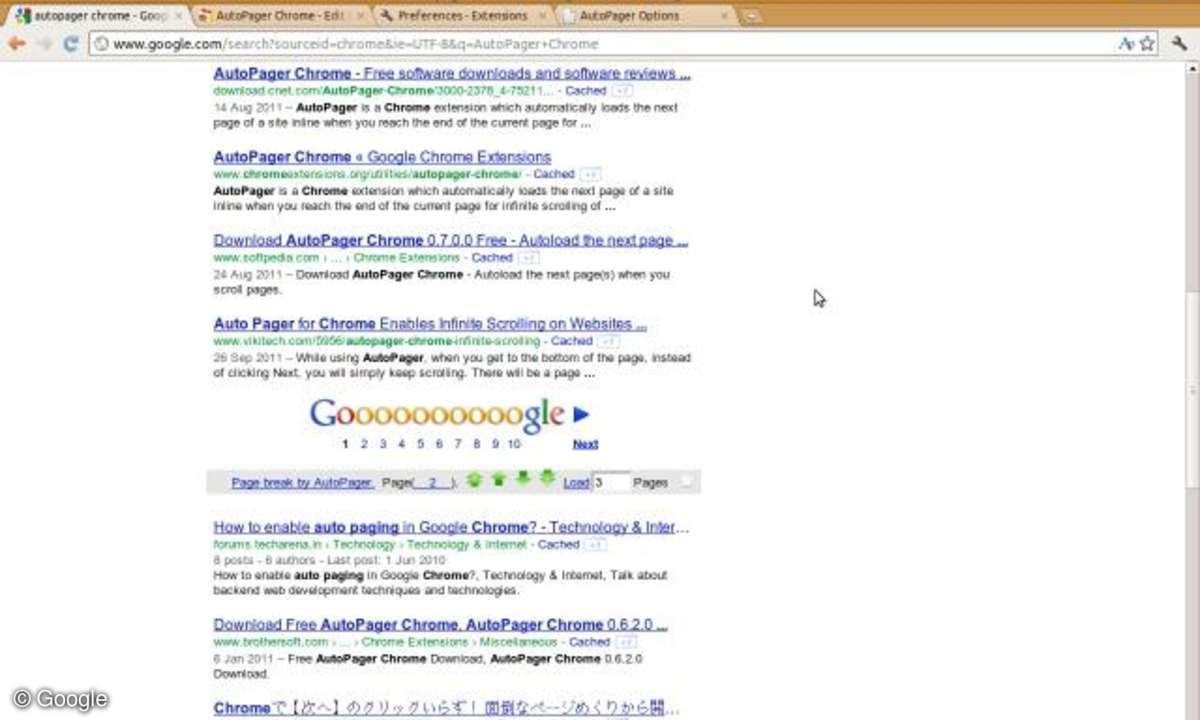1200x720 pixels.
Task: Click the single green up arrow in AutoPager bar
Action: click(498, 480)
